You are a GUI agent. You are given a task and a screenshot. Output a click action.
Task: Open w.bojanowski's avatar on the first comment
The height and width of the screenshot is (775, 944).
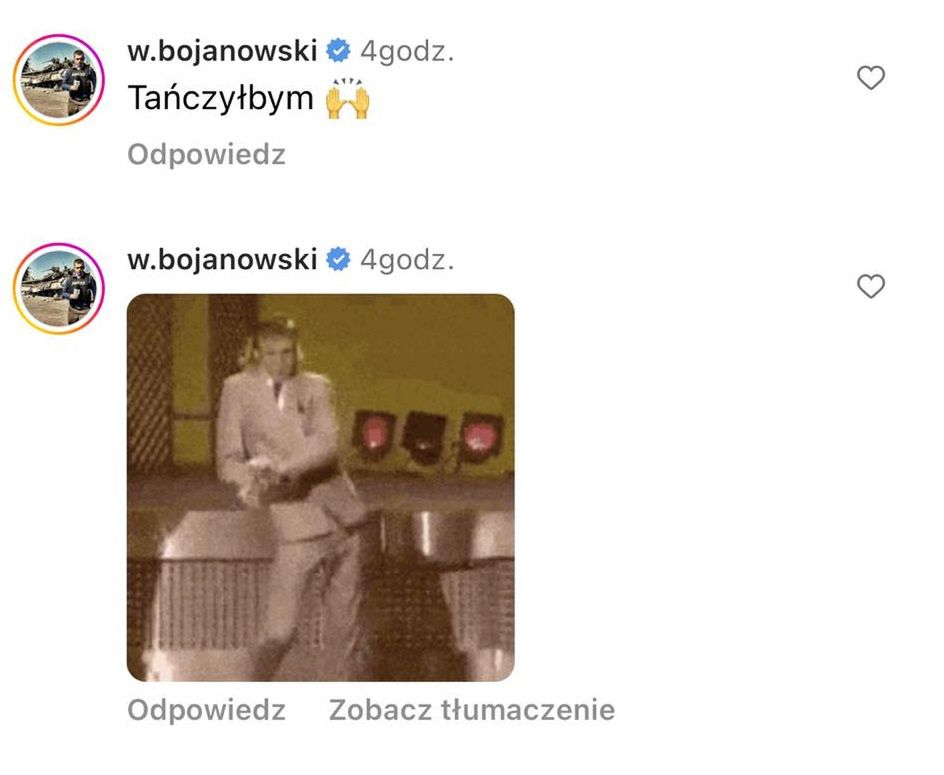pyautogui.click(x=59, y=80)
